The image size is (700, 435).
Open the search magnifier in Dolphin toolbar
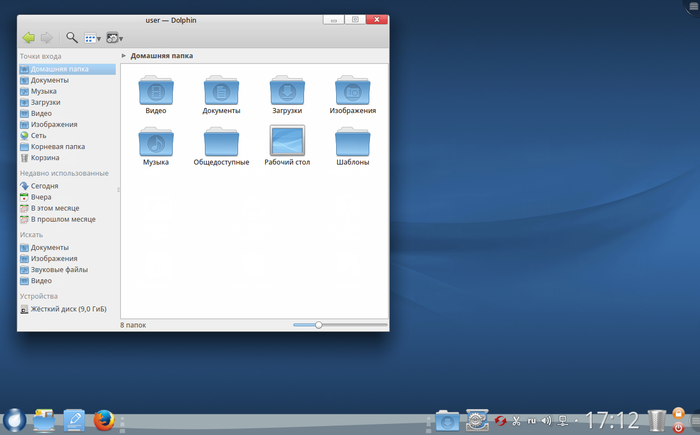(72, 37)
